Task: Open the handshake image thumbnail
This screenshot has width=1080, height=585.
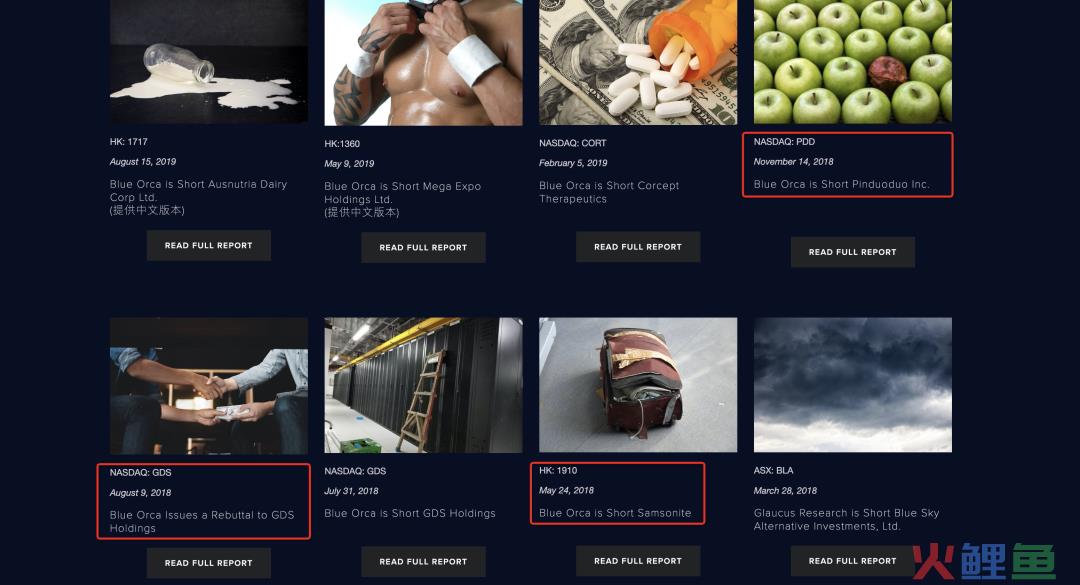Action: point(209,386)
